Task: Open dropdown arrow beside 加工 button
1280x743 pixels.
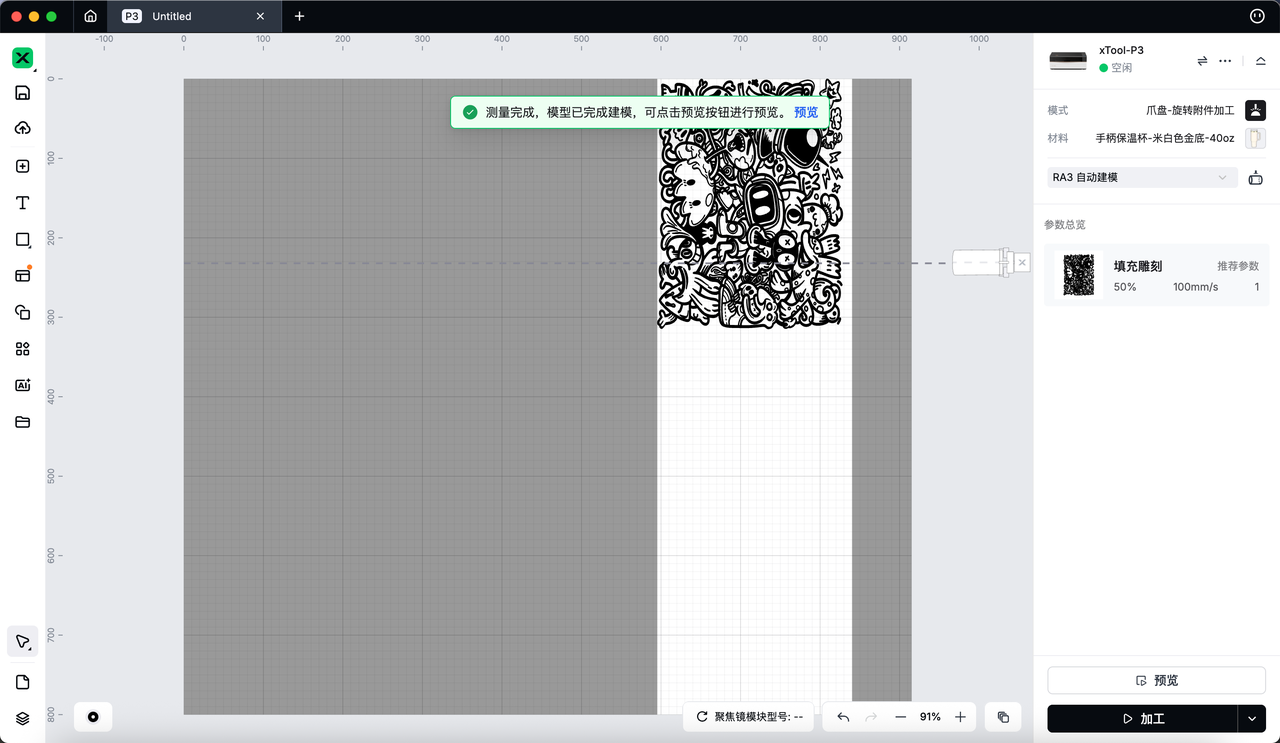Action: tap(1251, 718)
